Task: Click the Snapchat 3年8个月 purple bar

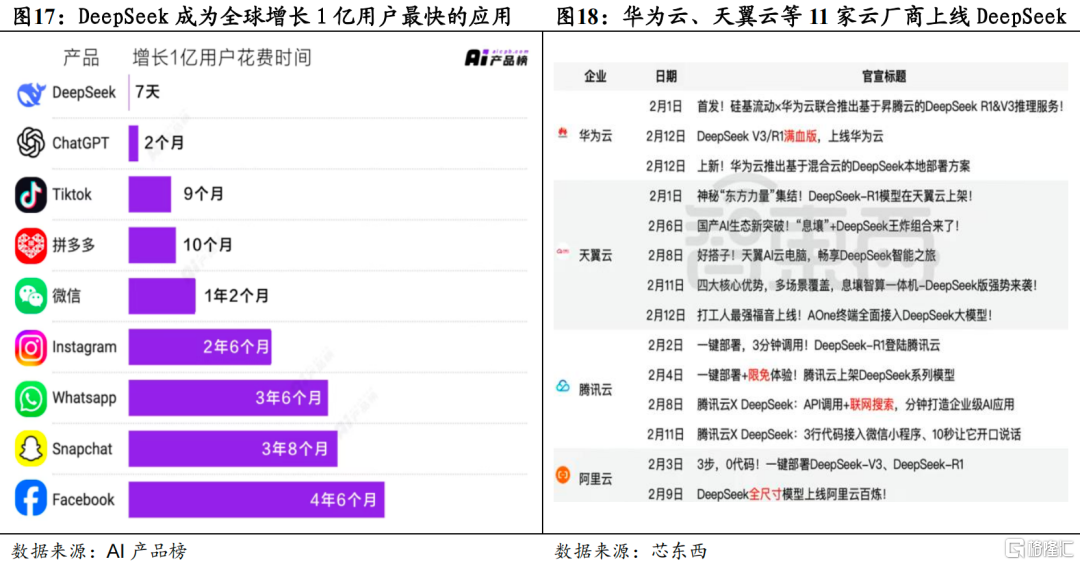Action: pos(233,449)
